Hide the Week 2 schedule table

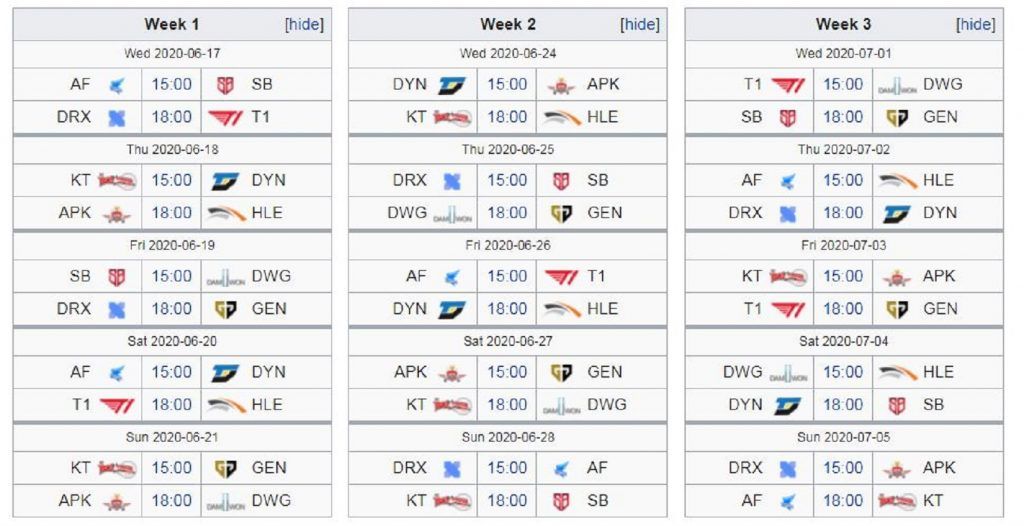pos(640,24)
